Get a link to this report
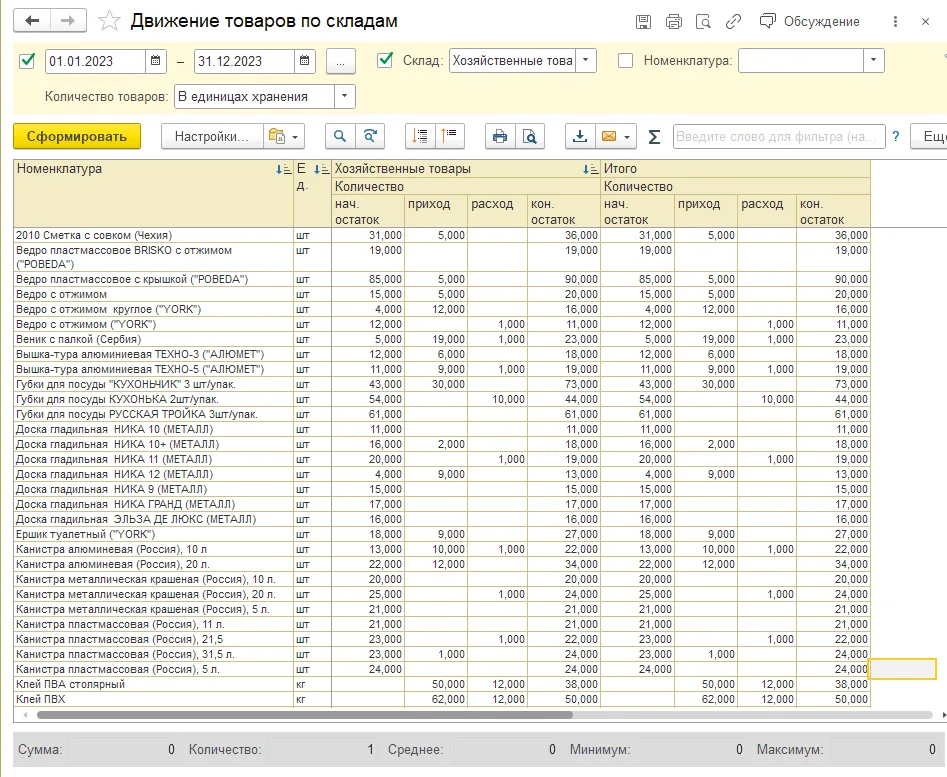 [733, 22]
